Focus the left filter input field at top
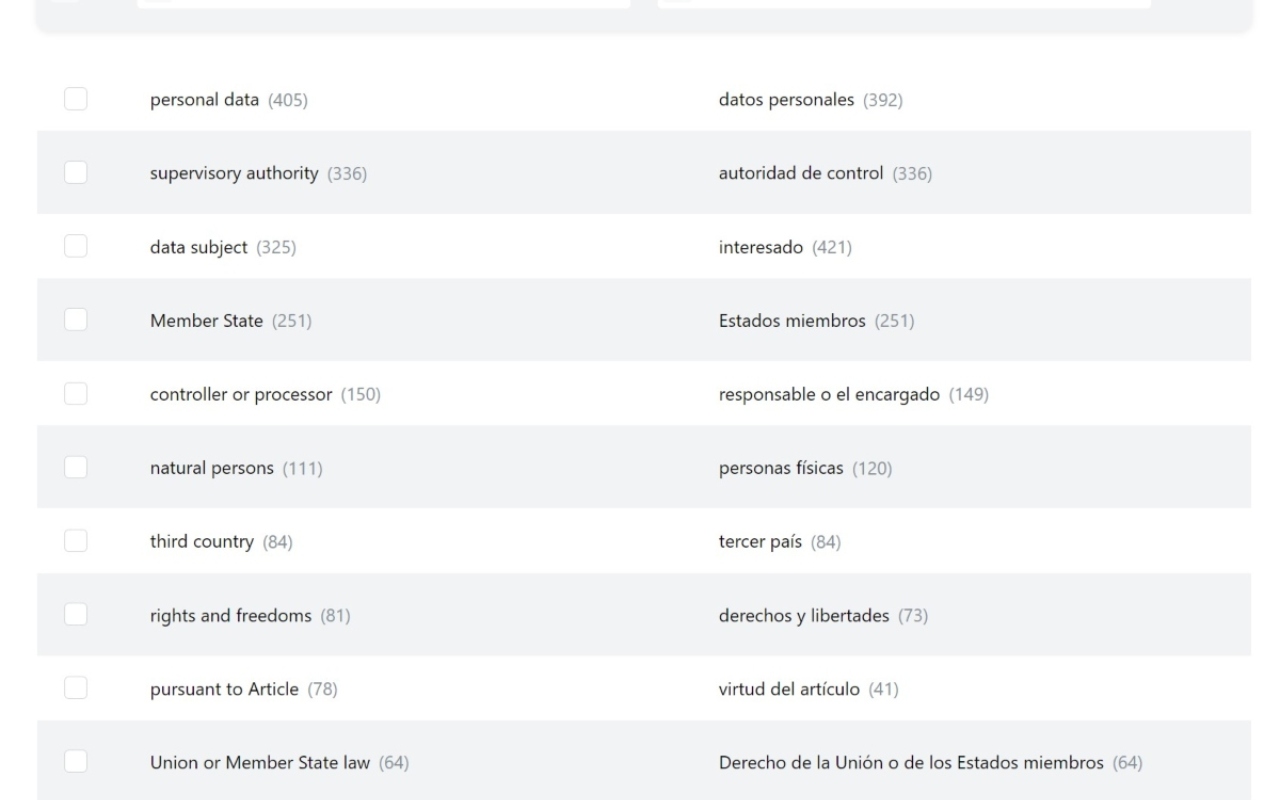The width and height of the screenshot is (1280, 800). [384, 4]
